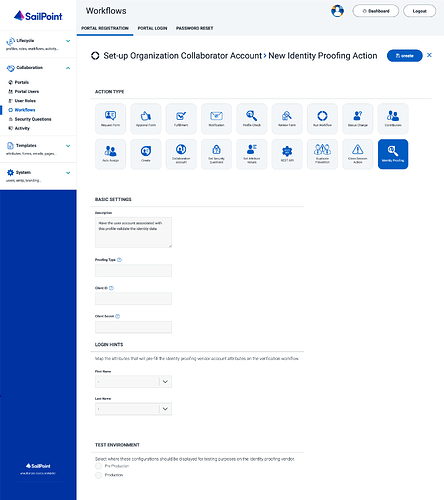Open the Dashboard button in header

pyautogui.click(x=376, y=11)
